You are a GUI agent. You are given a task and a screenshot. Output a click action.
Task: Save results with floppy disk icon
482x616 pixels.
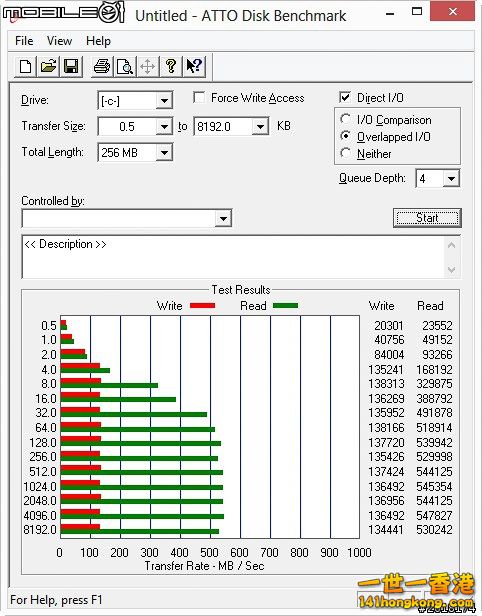coord(71,66)
